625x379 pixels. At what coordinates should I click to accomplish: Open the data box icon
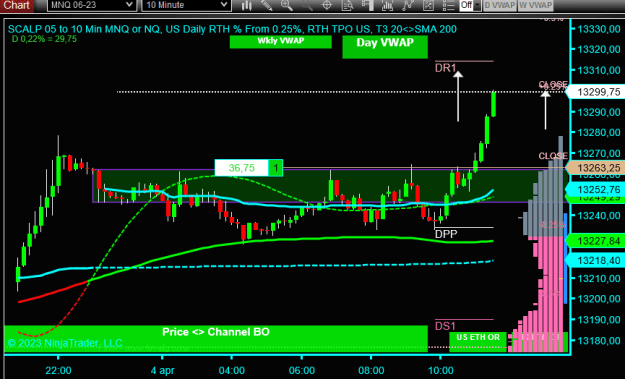click(x=347, y=5)
